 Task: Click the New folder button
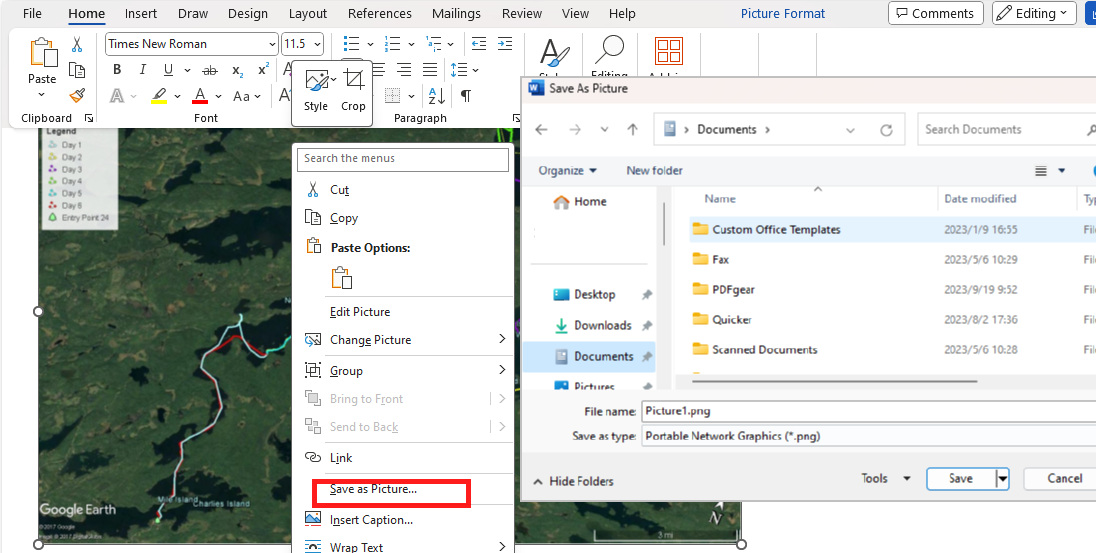tap(654, 171)
